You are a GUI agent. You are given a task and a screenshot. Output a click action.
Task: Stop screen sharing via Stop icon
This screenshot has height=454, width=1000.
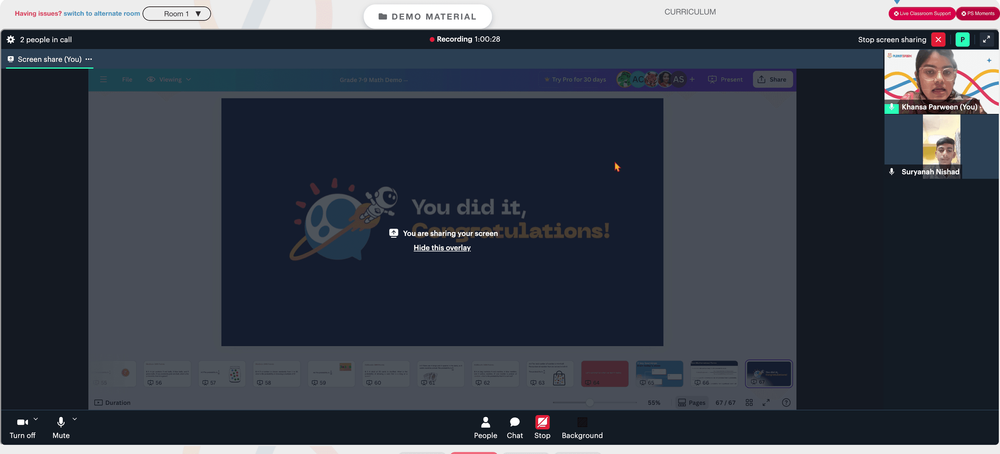542,428
